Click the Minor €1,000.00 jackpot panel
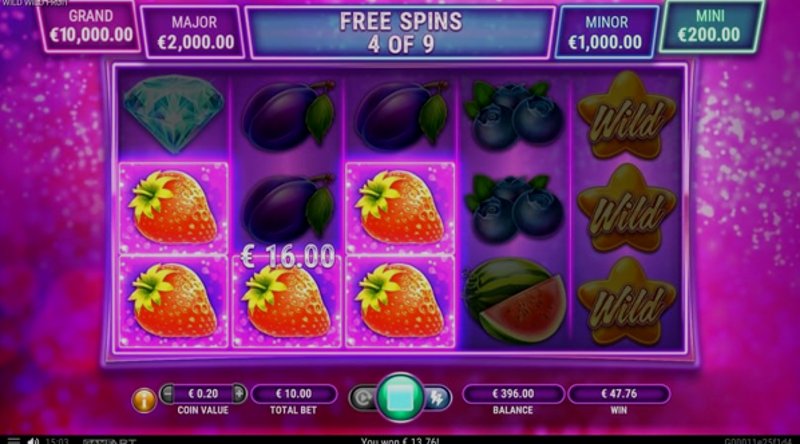Viewport: 800px width, 444px height. pyautogui.click(x=606, y=32)
